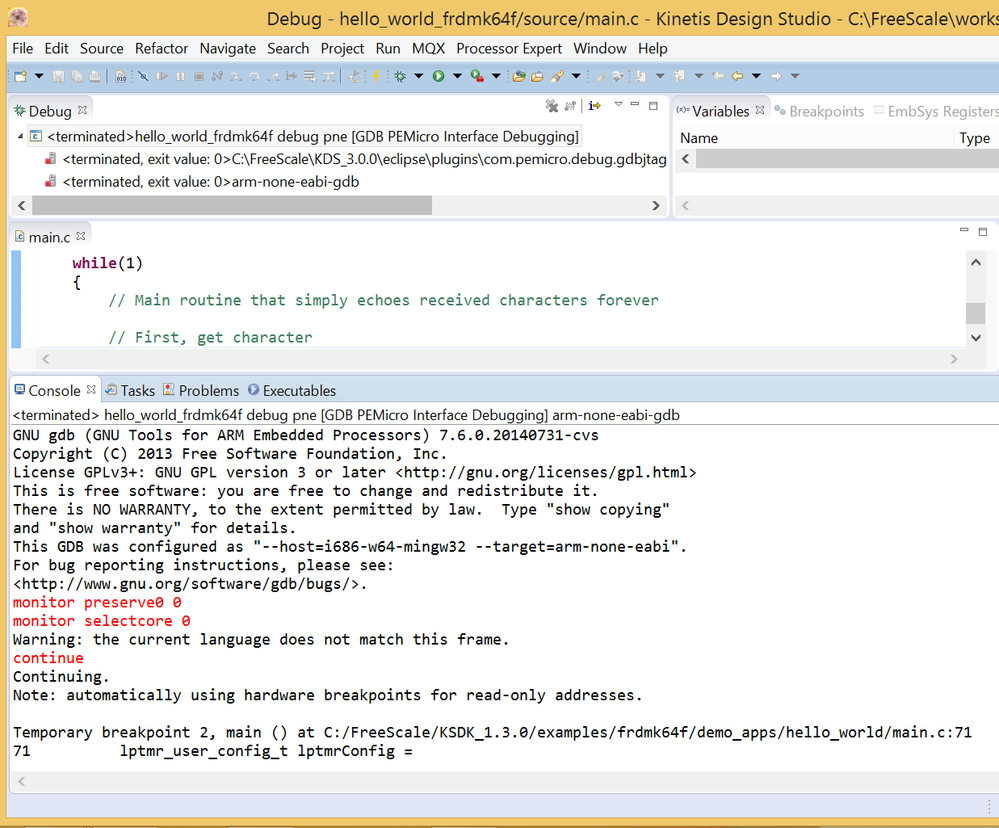Click the Disconnect toolbar icon
999x828 pixels.
click(217, 76)
